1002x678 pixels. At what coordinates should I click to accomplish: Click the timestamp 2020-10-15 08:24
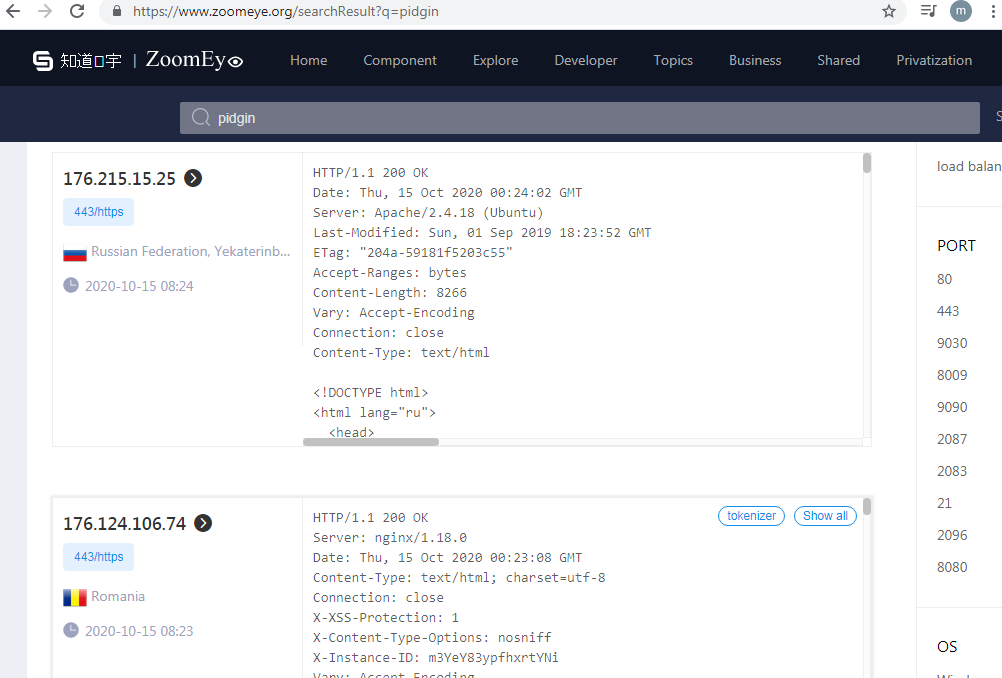139,286
